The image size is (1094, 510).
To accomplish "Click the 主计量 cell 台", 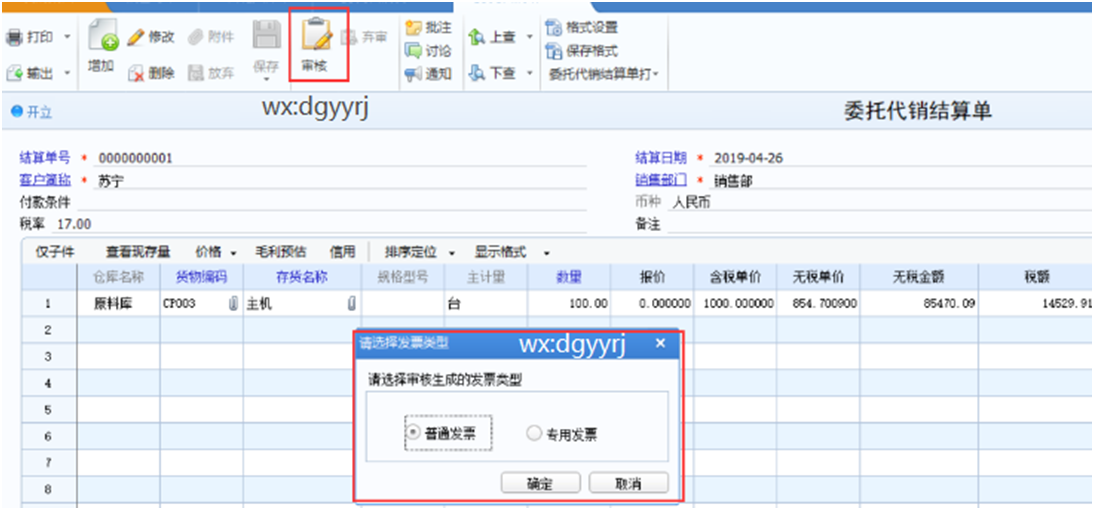I will 486,304.
